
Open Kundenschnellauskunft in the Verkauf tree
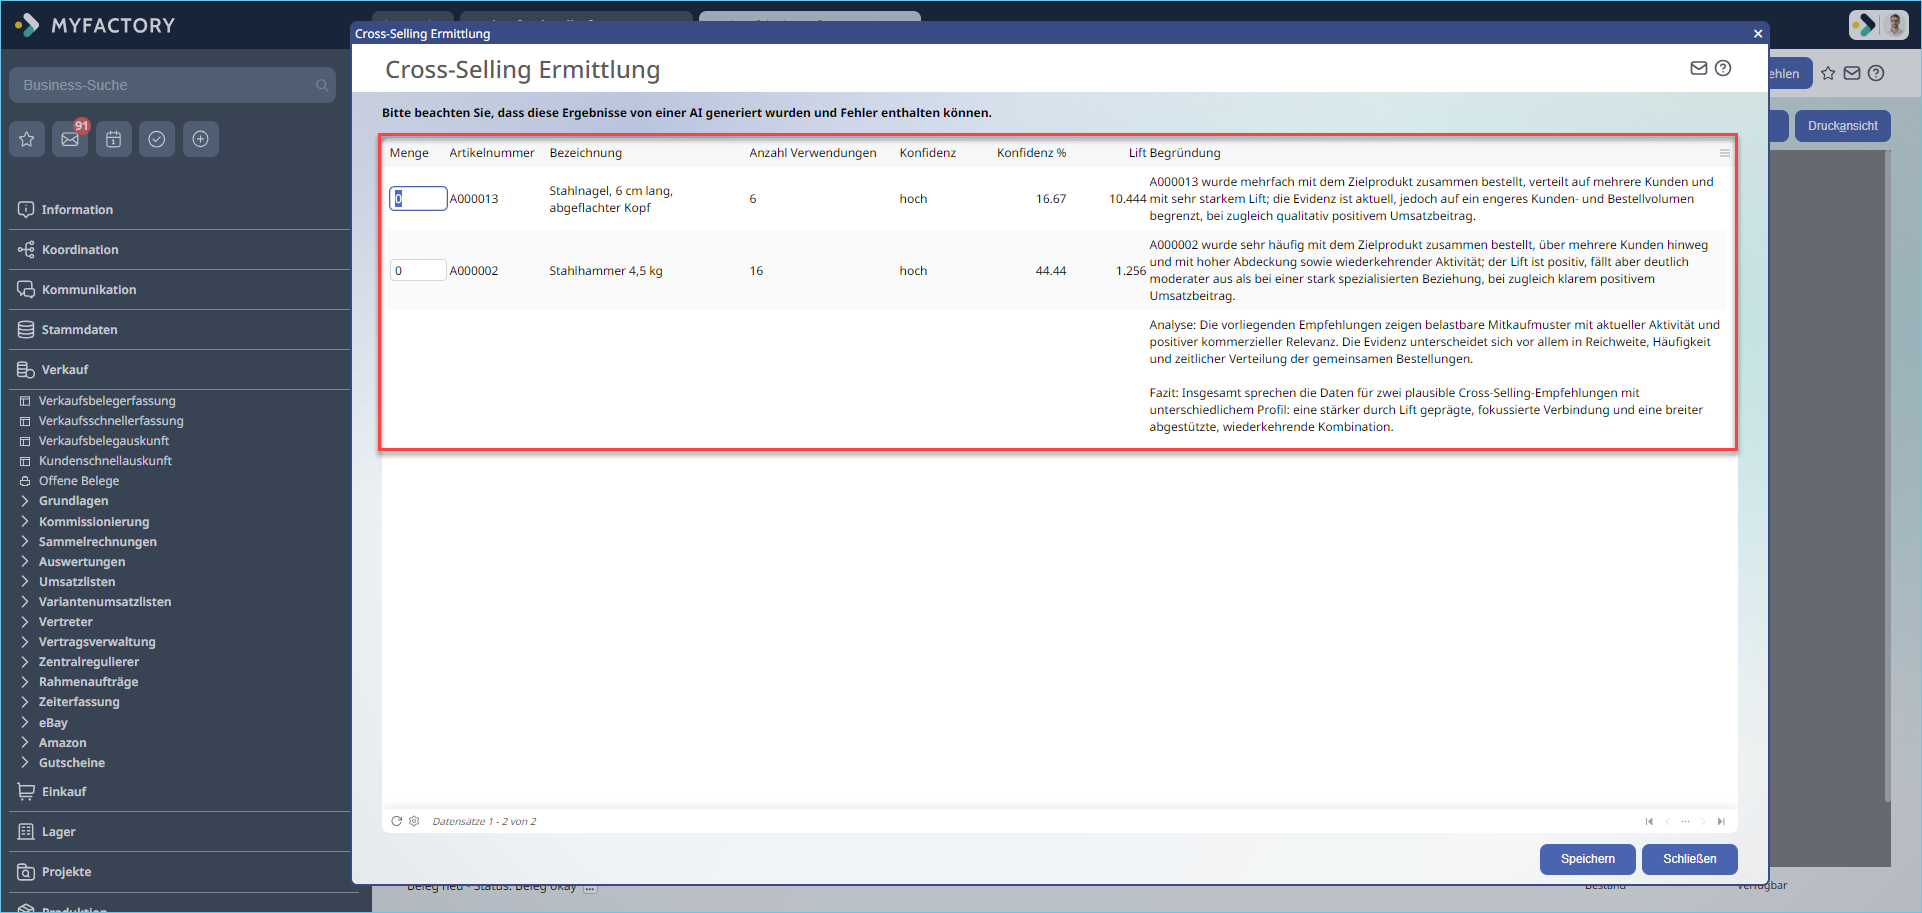click(x=105, y=461)
